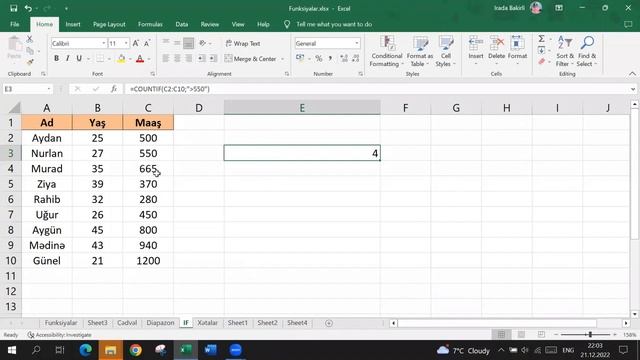640x360 pixels.
Task: Click the Increase Indent icon
Action: [x=213, y=59]
